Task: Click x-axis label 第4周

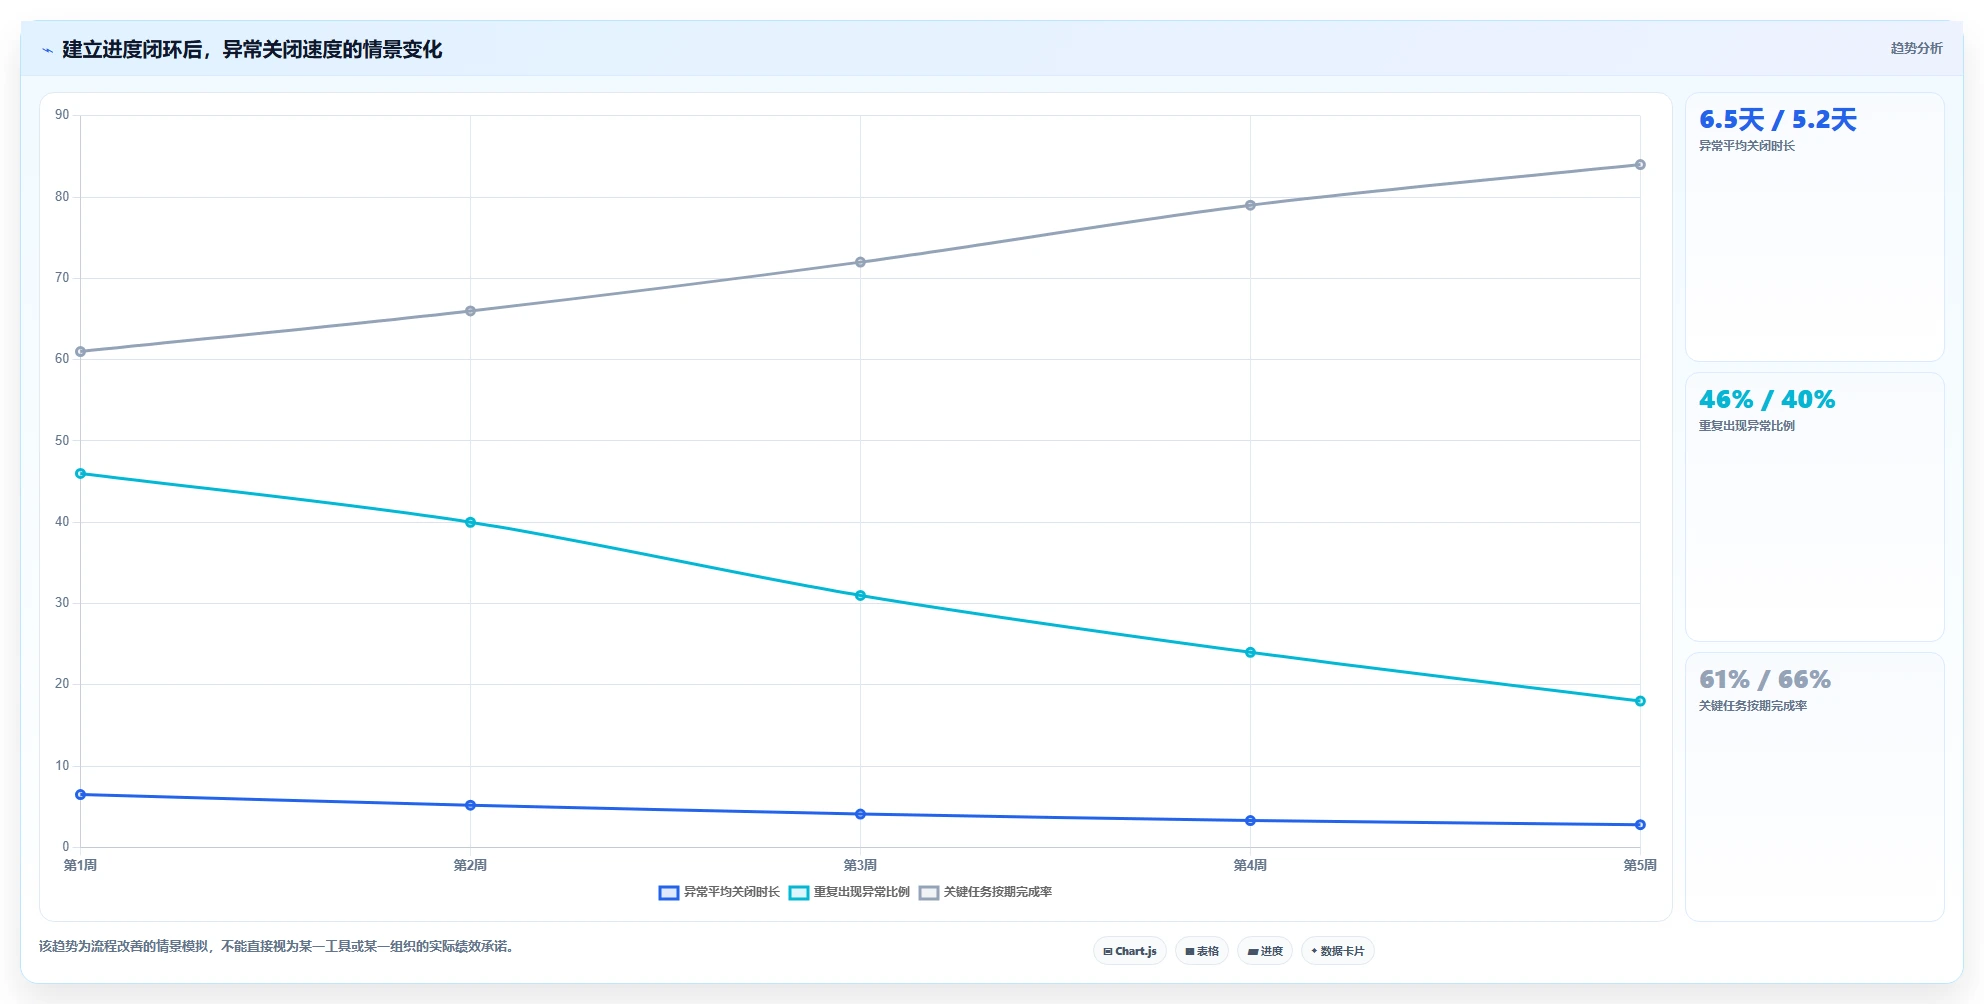Action: tap(1250, 865)
